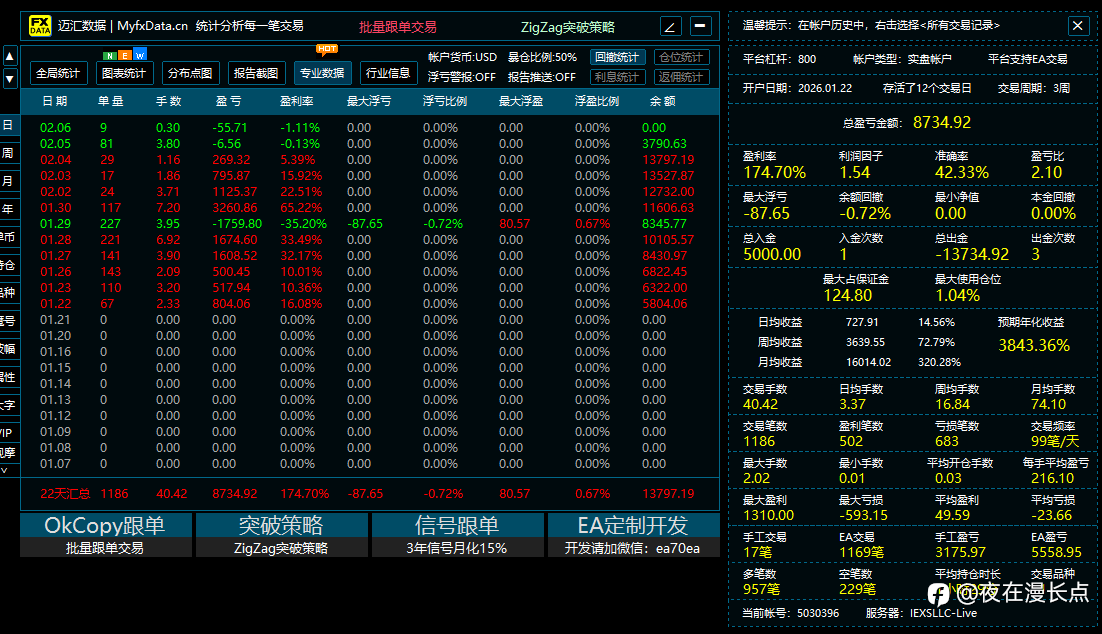Viewport: 1102px width, 634px height.
Task: Sort by the 盈利率 column header
Action: [297, 101]
